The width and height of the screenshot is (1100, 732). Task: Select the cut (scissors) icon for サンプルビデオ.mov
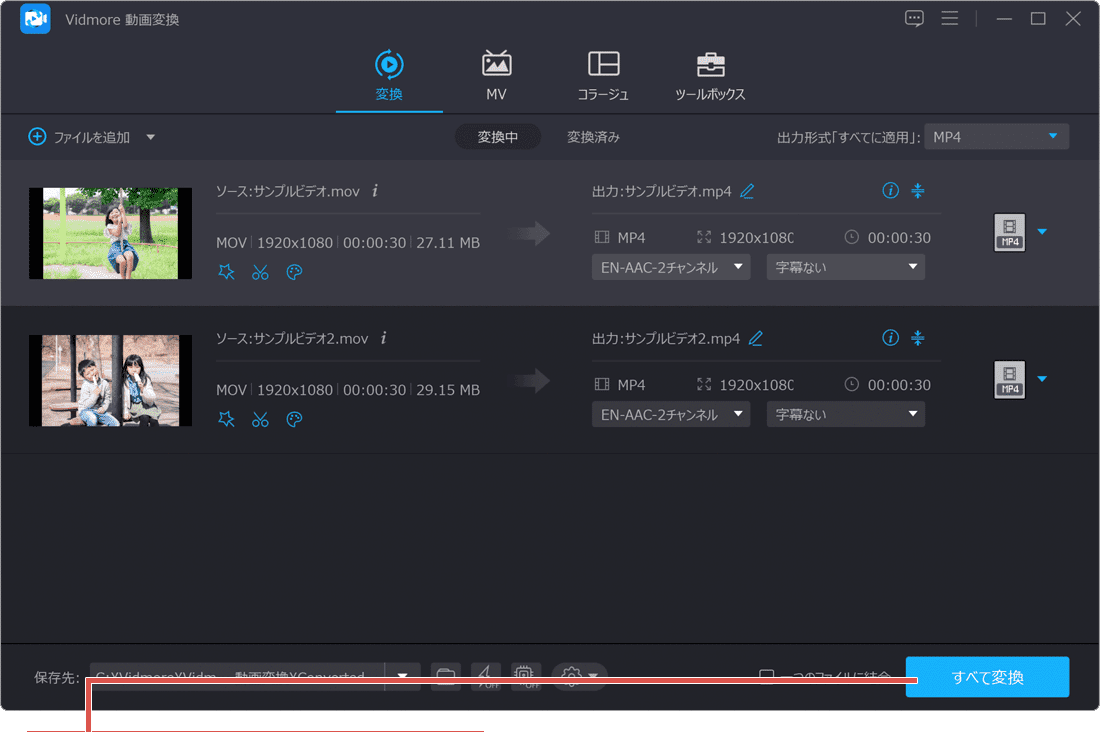pos(260,271)
